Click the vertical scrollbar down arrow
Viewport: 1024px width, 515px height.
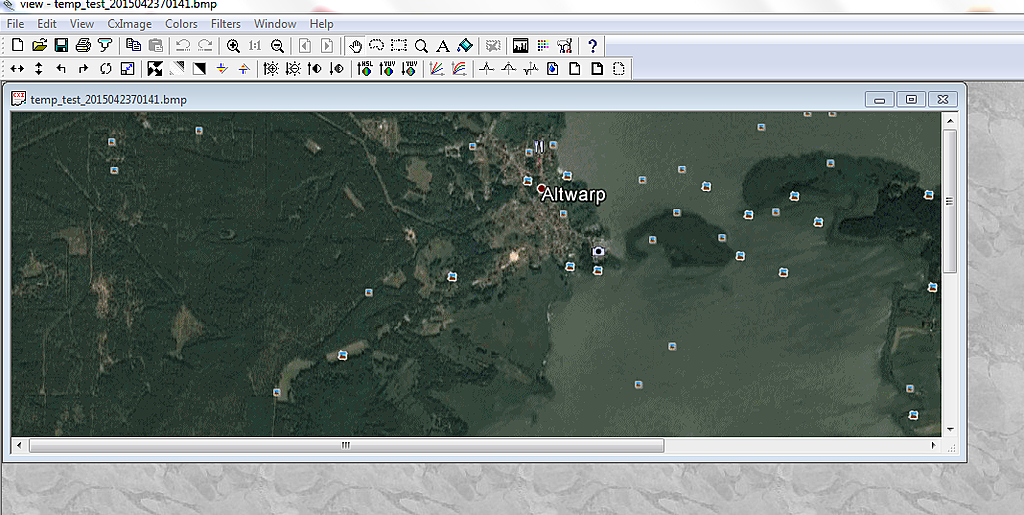coord(950,429)
